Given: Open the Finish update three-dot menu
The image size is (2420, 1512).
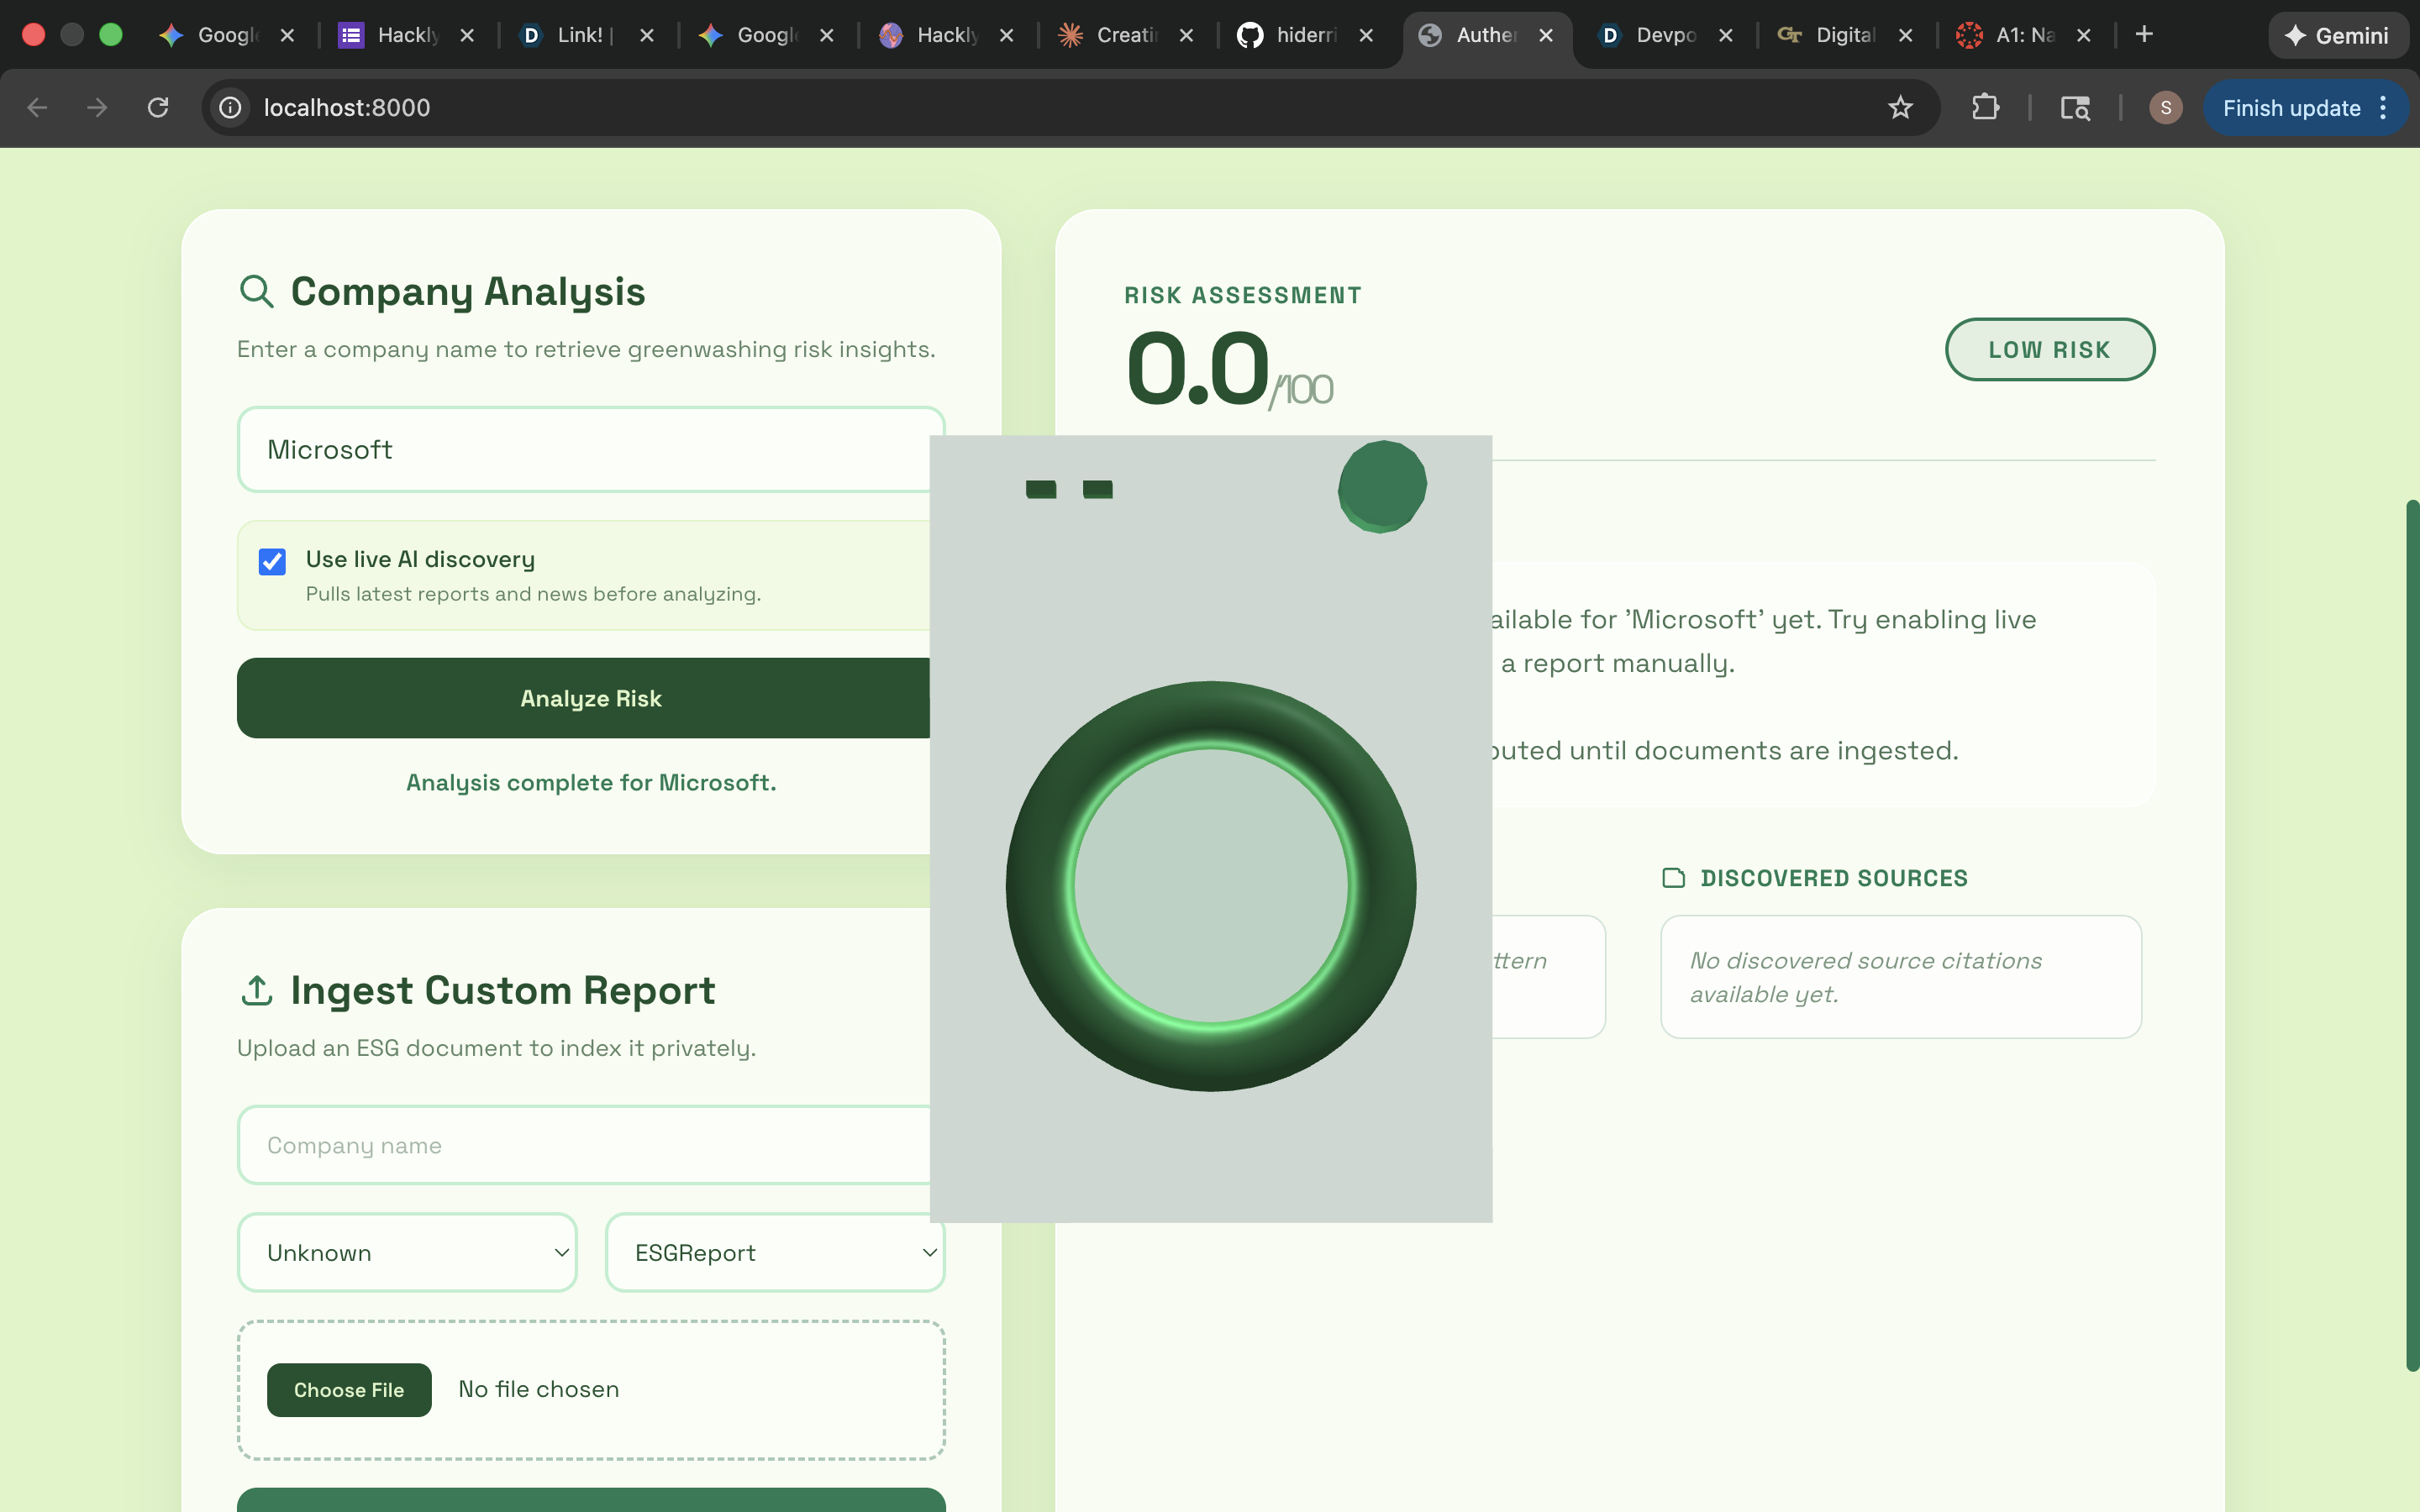Looking at the screenshot, I should tap(2384, 108).
